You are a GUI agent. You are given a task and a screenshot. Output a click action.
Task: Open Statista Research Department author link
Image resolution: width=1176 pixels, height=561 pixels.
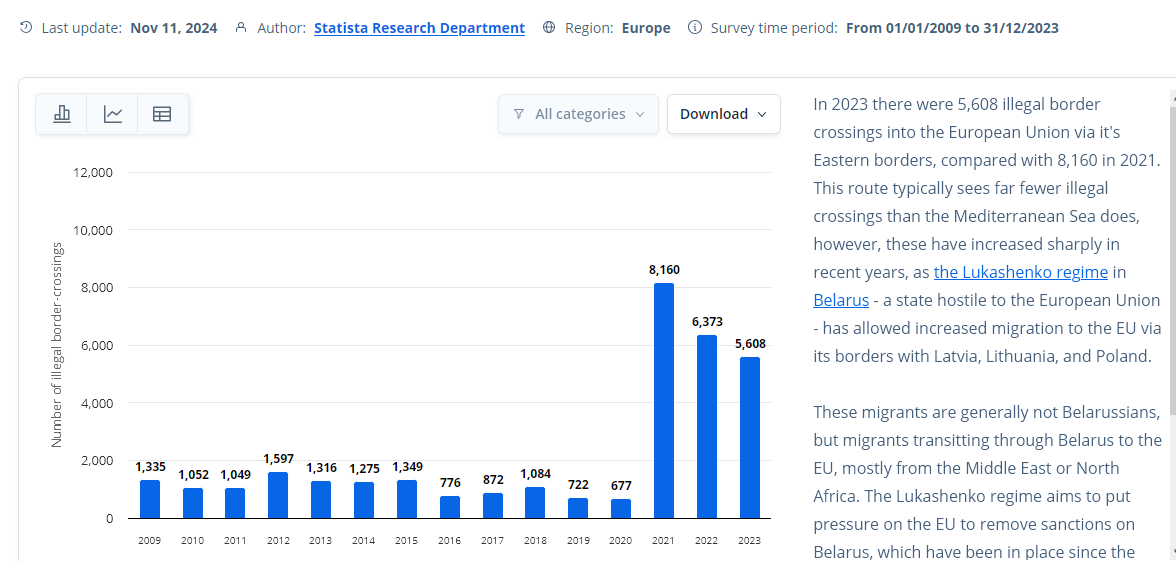pos(419,28)
